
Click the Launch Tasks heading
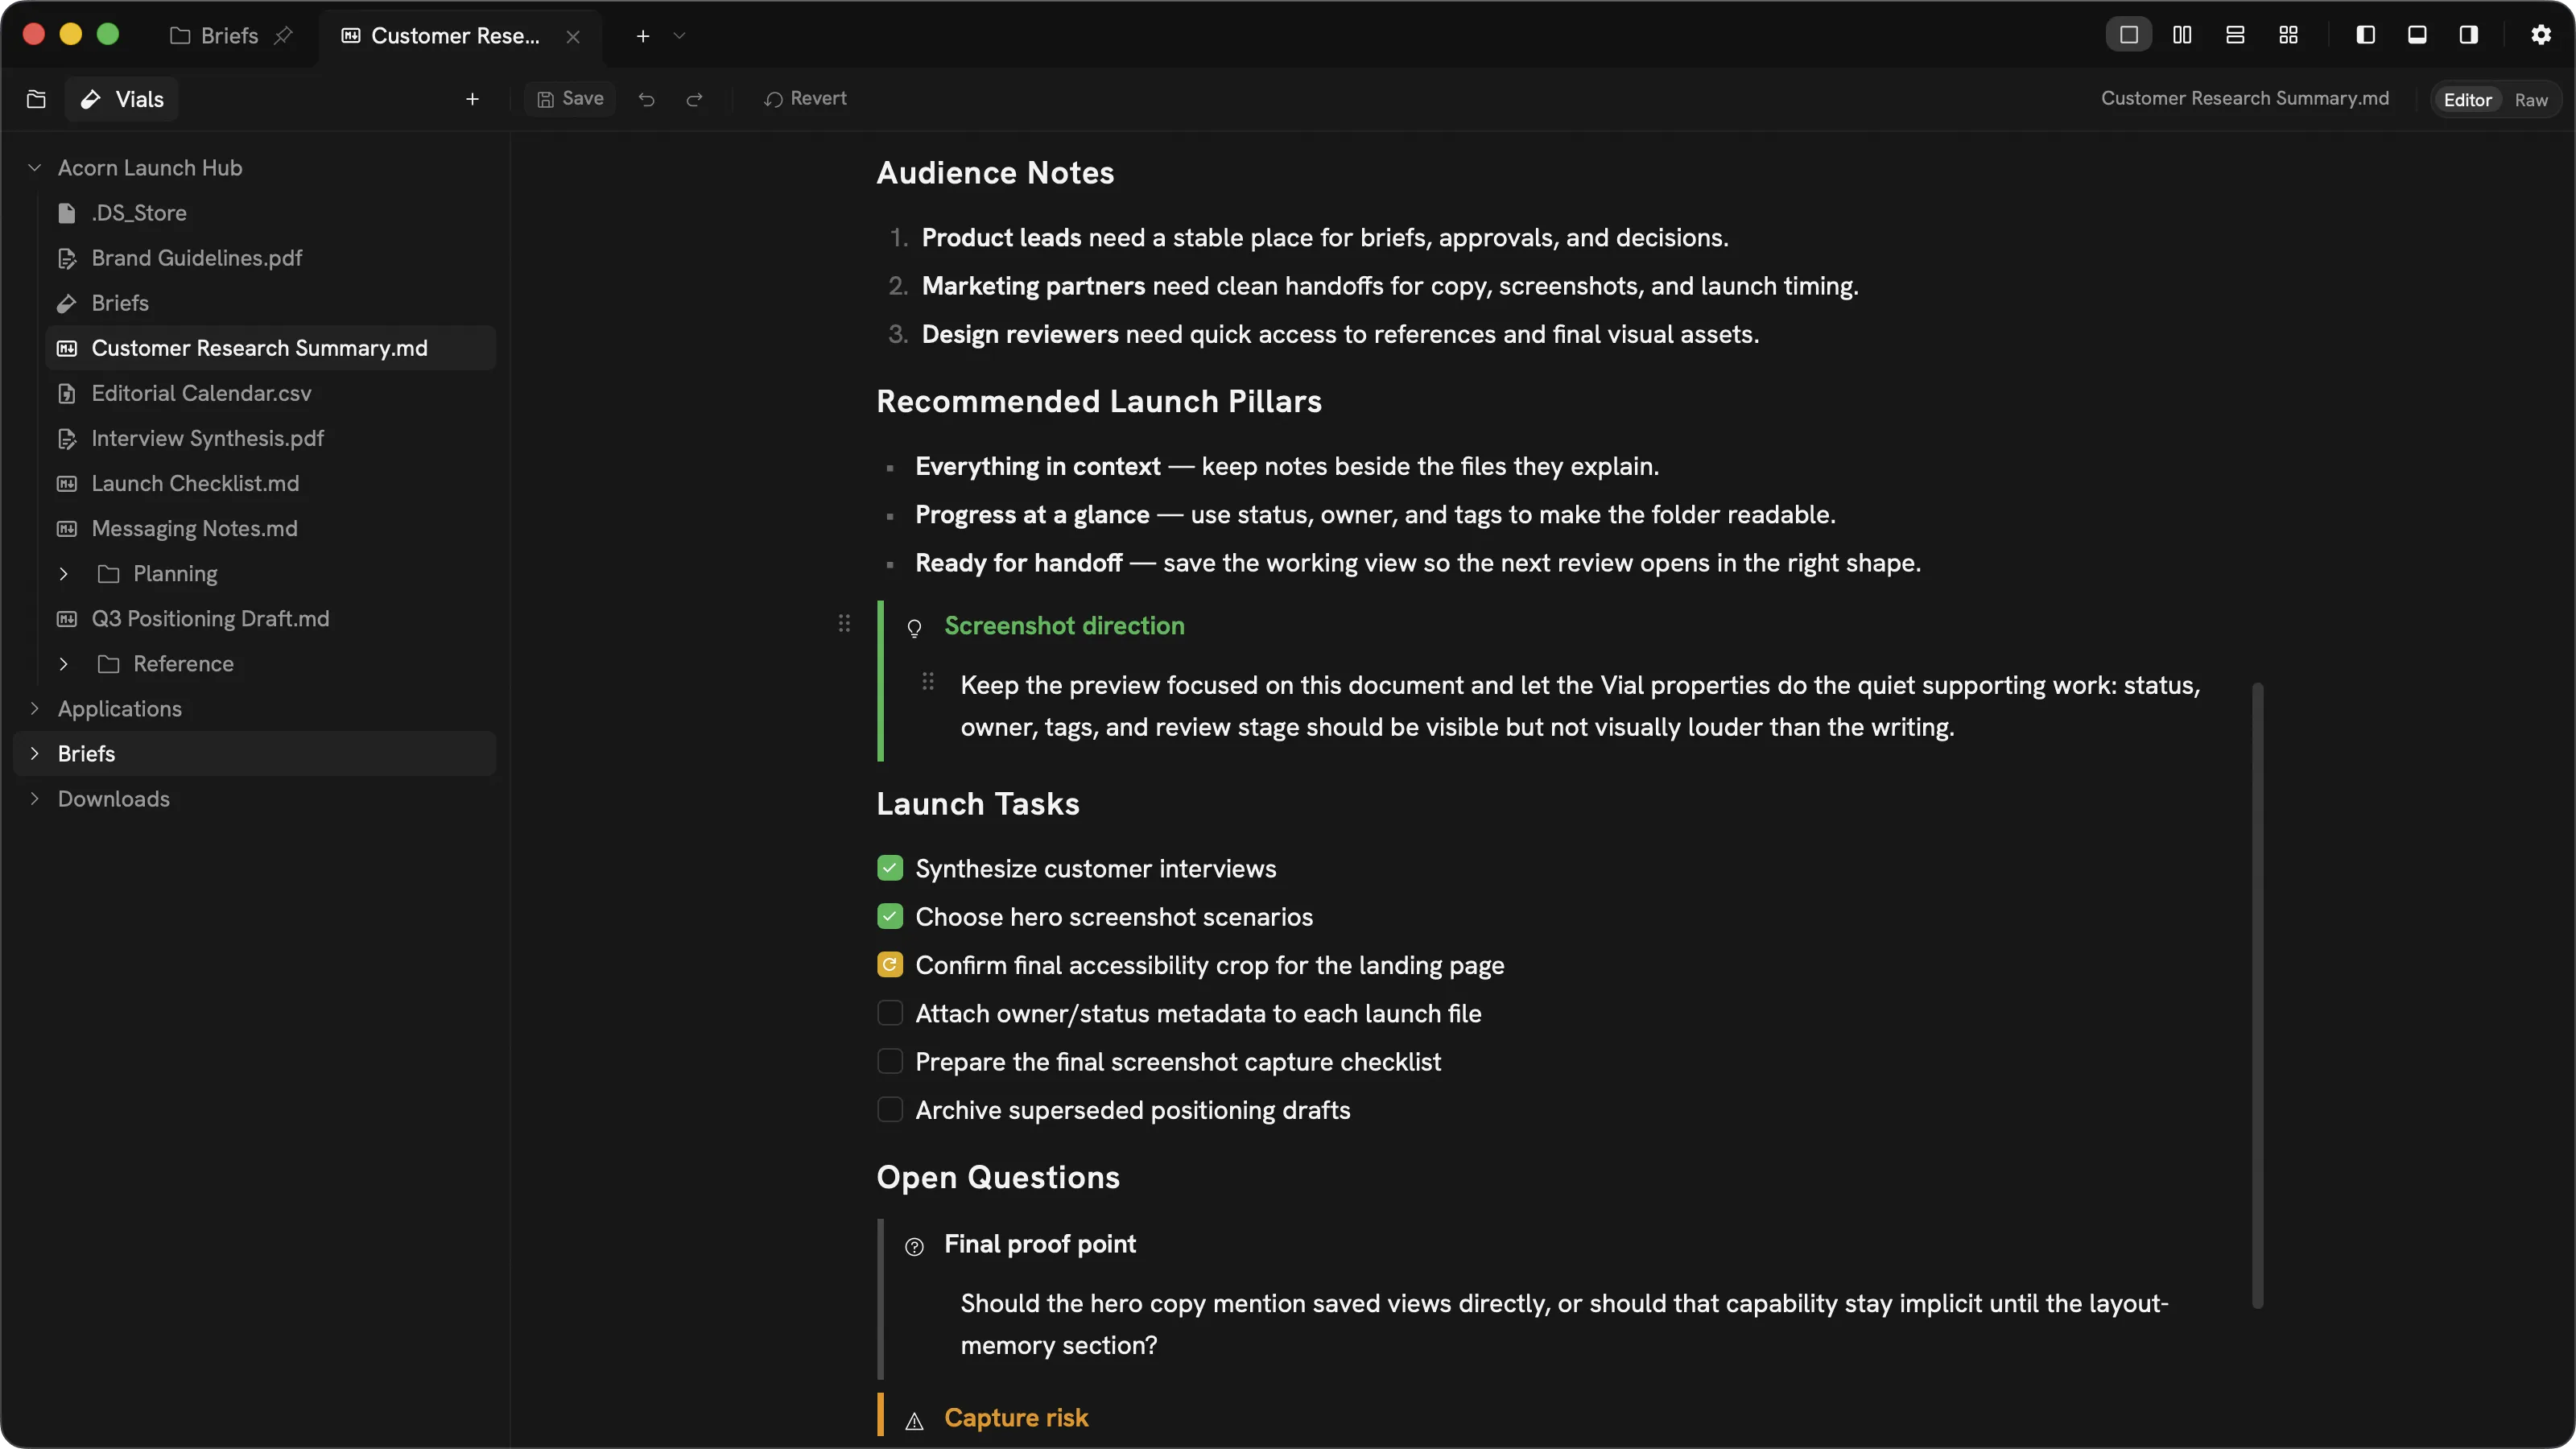[x=978, y=804]
